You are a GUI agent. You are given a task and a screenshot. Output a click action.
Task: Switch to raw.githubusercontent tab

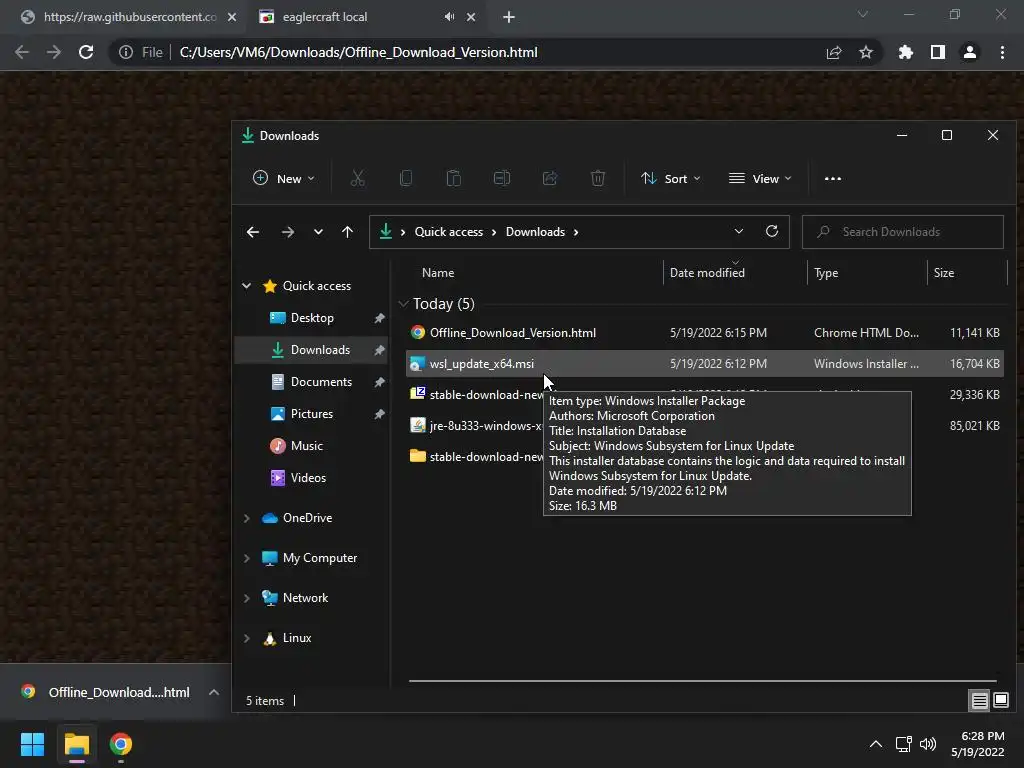(121, 17)
